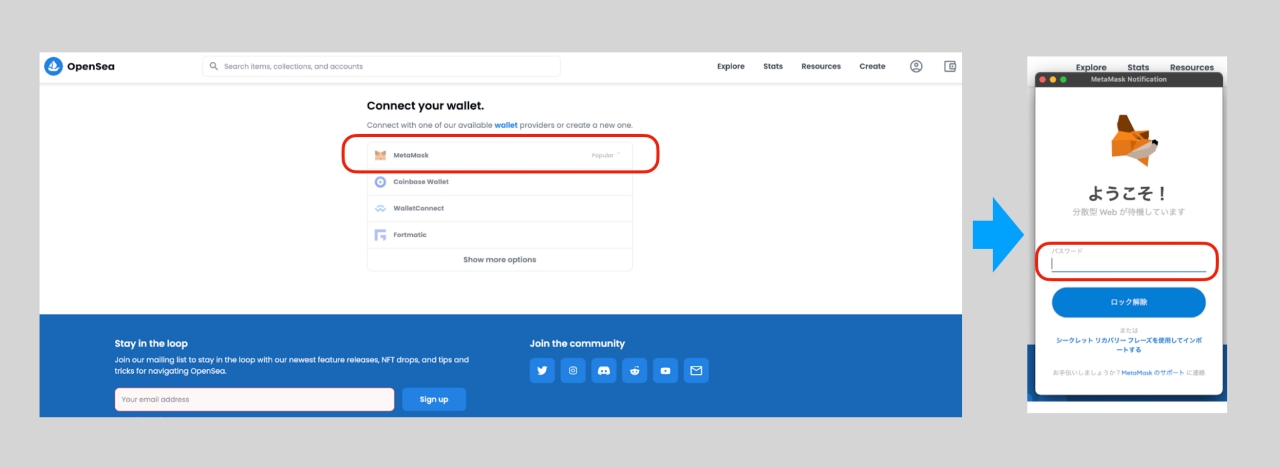The height and width of the screenshot is (467, 1280).
Task: Focus the MetaMask password field
Action: pos(1128,264)
